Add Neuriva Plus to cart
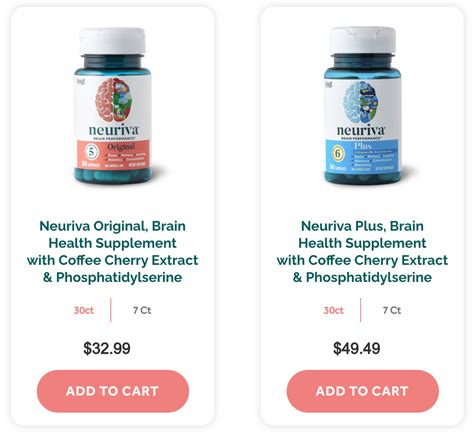474x434 pixels. (363, 391)
